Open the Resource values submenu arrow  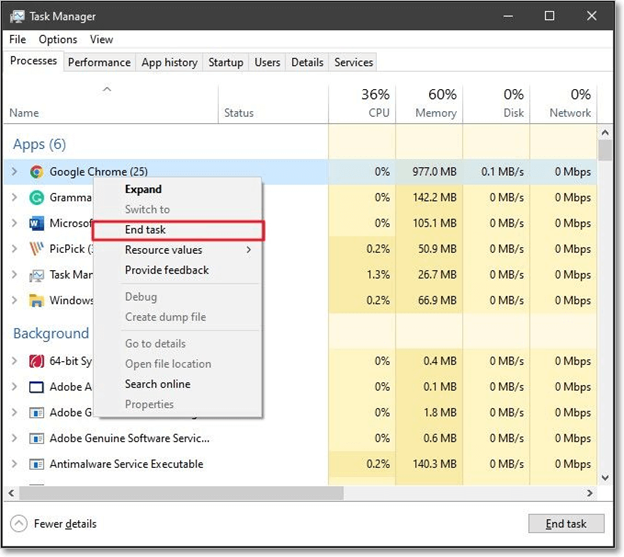click(x=249, y=250)
